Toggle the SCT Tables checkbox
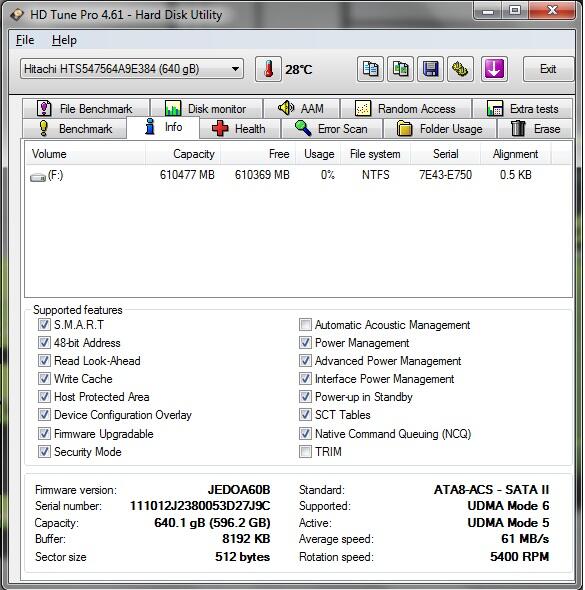The height and width of the screenshot is (590, 585). click(305, 415)
